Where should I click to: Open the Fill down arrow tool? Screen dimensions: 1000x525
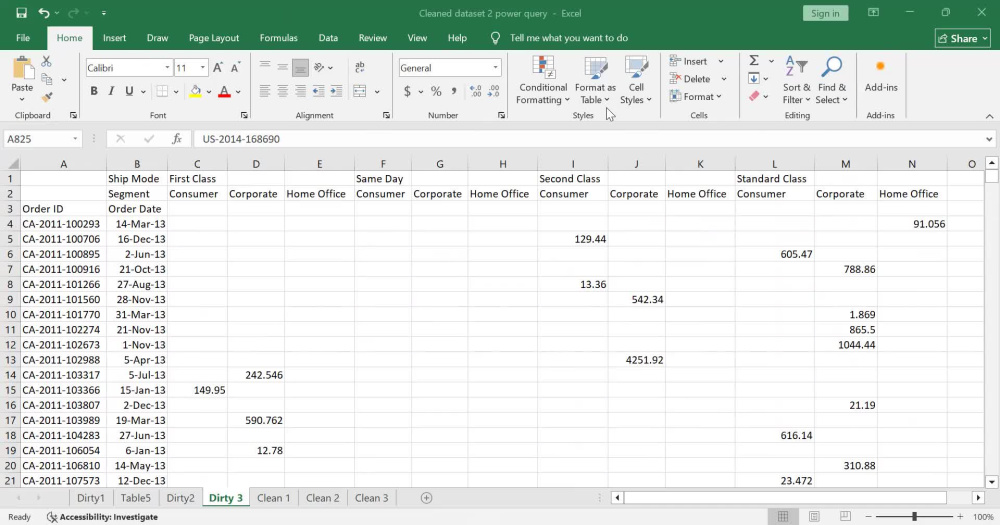(754, 78)
